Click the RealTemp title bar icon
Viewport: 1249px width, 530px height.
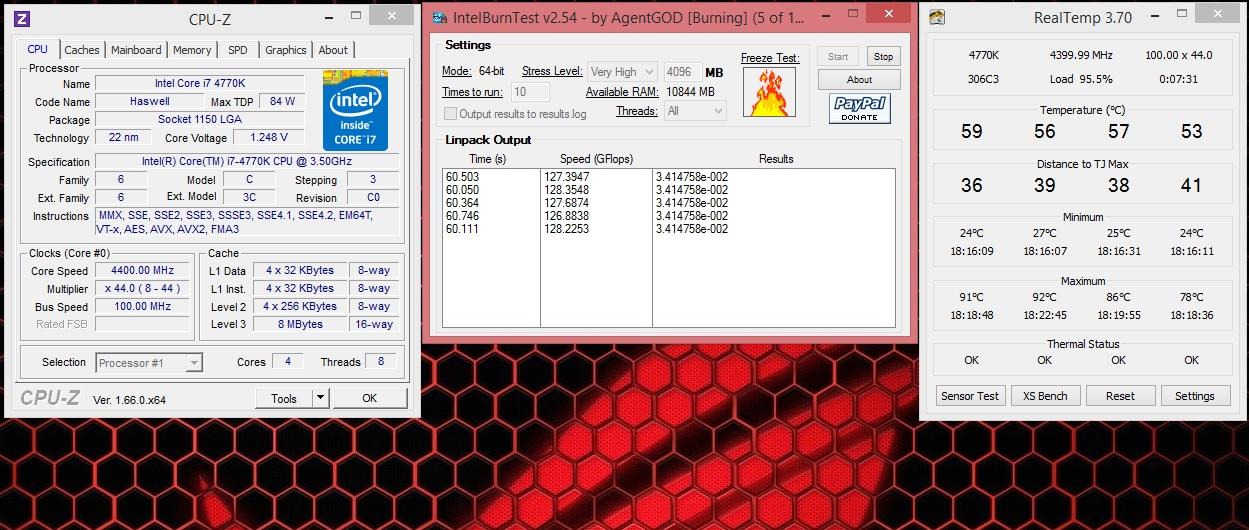click(937, 17)
